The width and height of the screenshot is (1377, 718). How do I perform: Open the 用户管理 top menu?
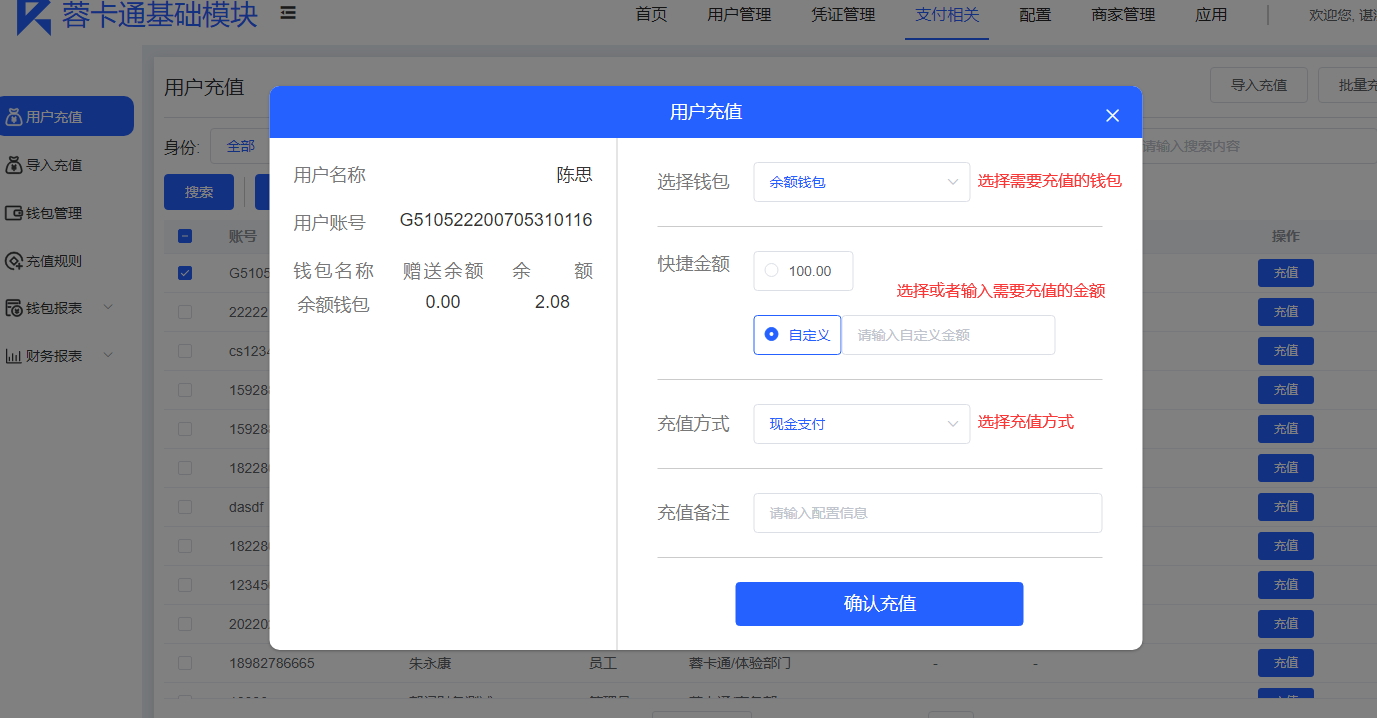pyautogui.click(x=739, y=15)
